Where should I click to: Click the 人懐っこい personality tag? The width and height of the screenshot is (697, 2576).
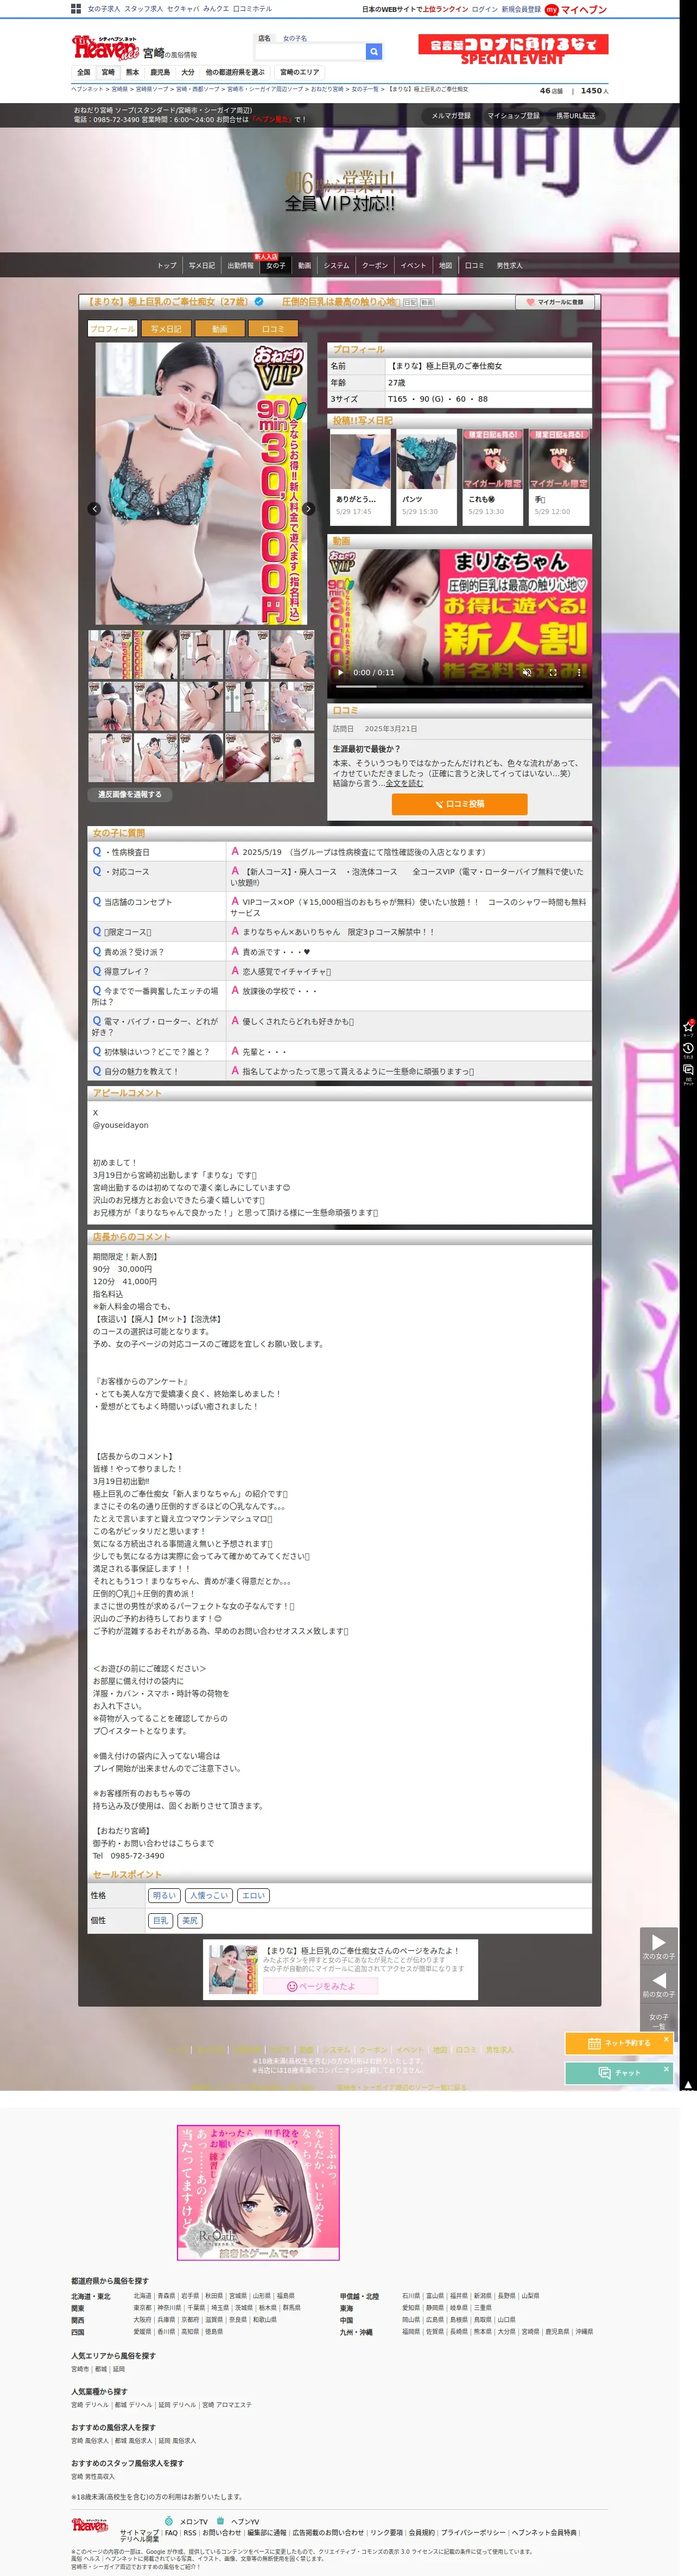pyautogui.click(x=209, y=1895)
